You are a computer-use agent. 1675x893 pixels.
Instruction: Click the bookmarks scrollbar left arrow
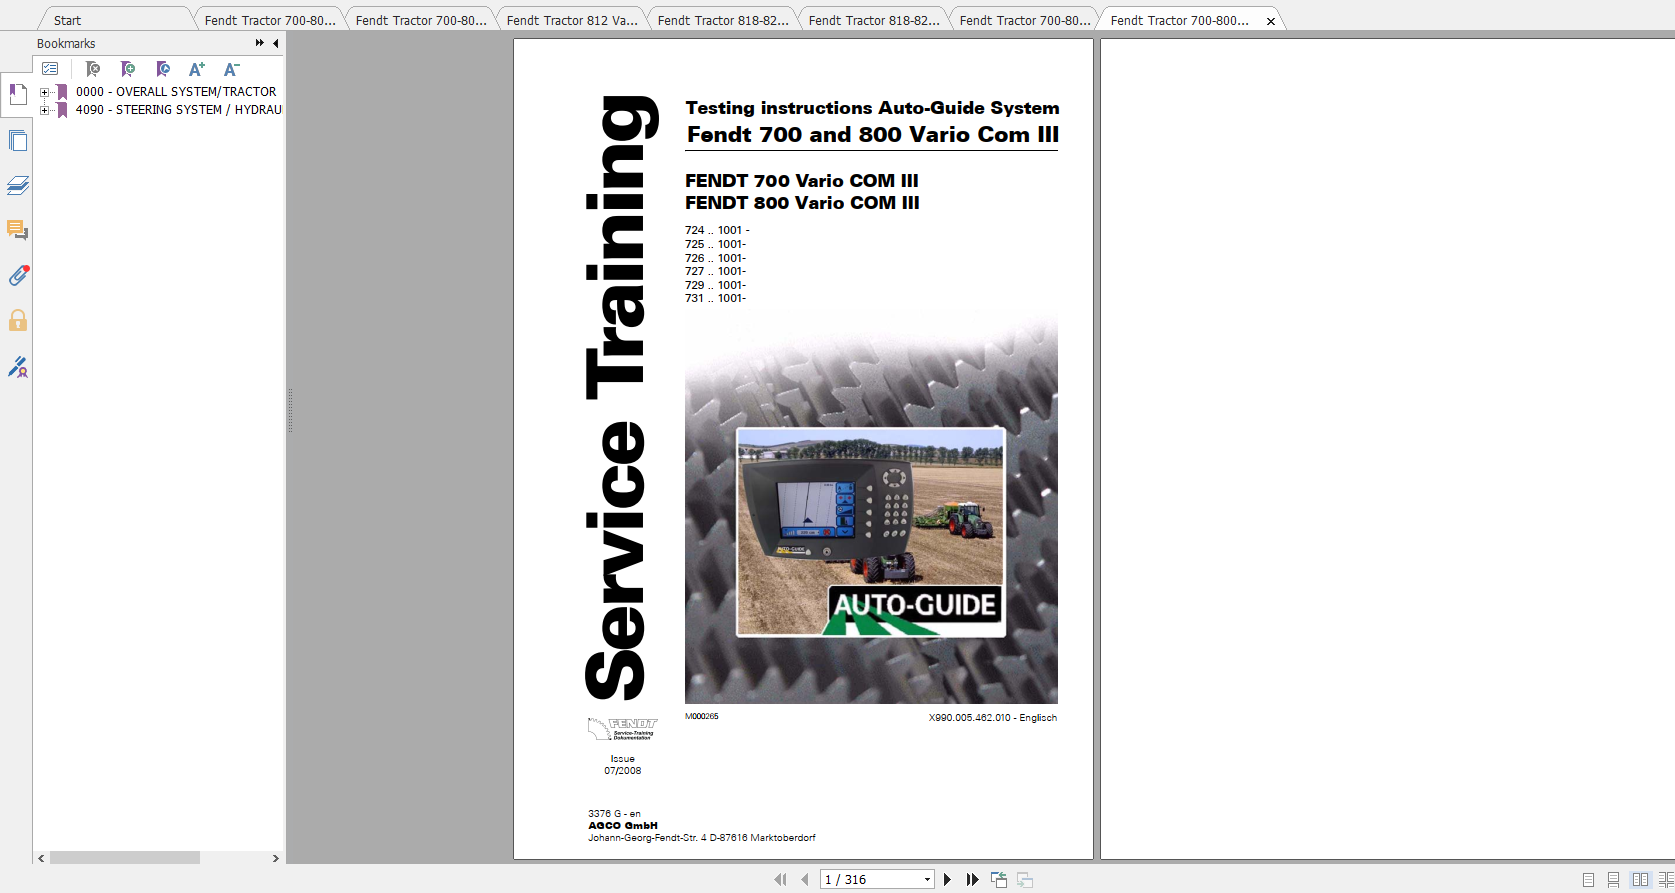click(41, 858)
